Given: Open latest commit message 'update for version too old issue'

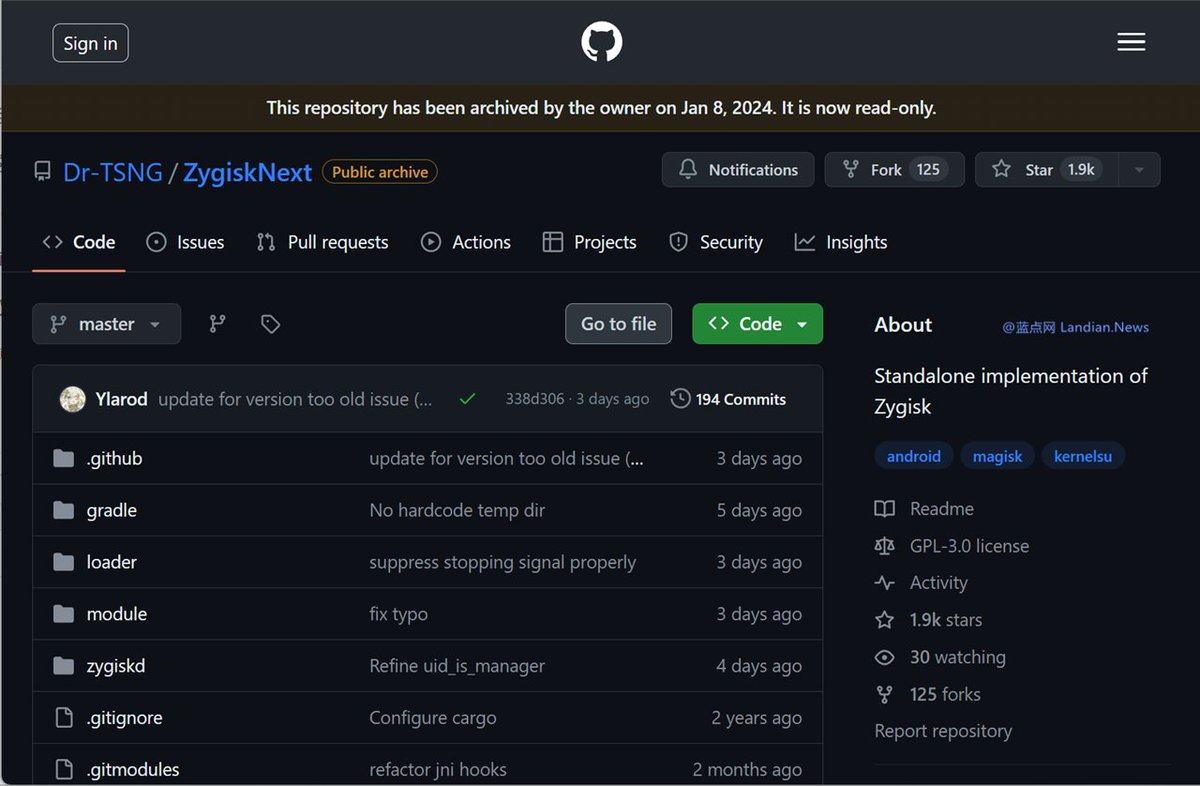Looking at the screenshot, I should click(x=295, y=399).
